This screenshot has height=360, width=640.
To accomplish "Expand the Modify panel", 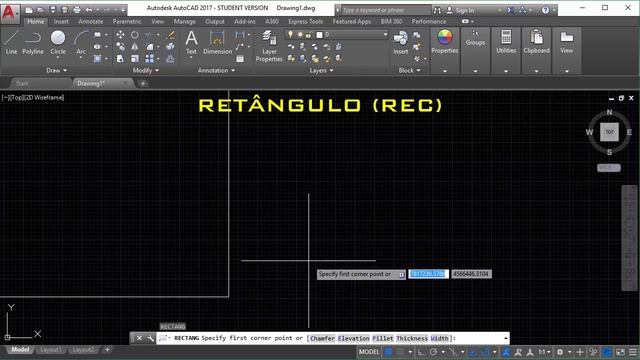I will click(146, 70).
